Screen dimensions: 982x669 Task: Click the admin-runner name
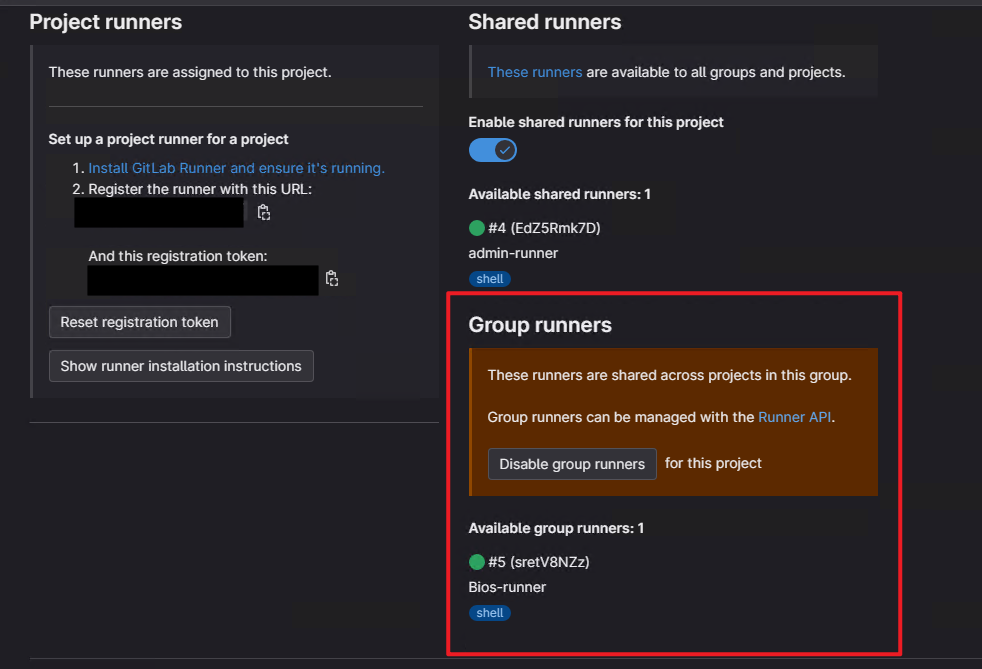tap(513, 253)
